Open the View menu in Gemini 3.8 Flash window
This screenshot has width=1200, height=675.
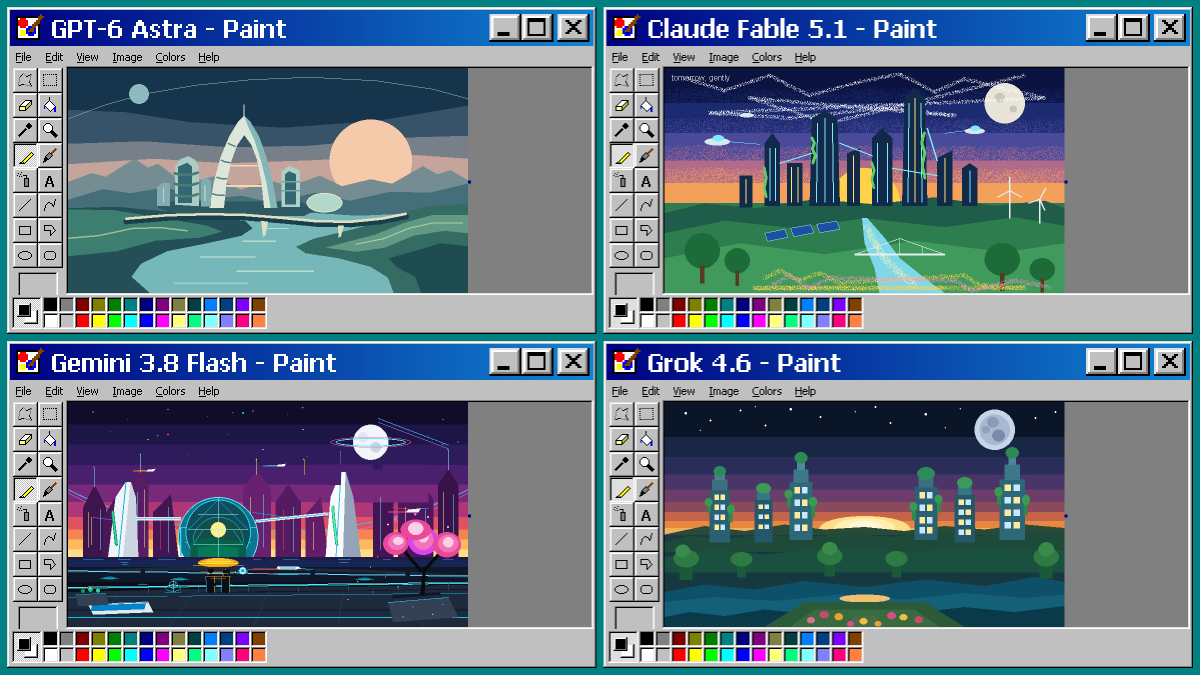[88, 391]
